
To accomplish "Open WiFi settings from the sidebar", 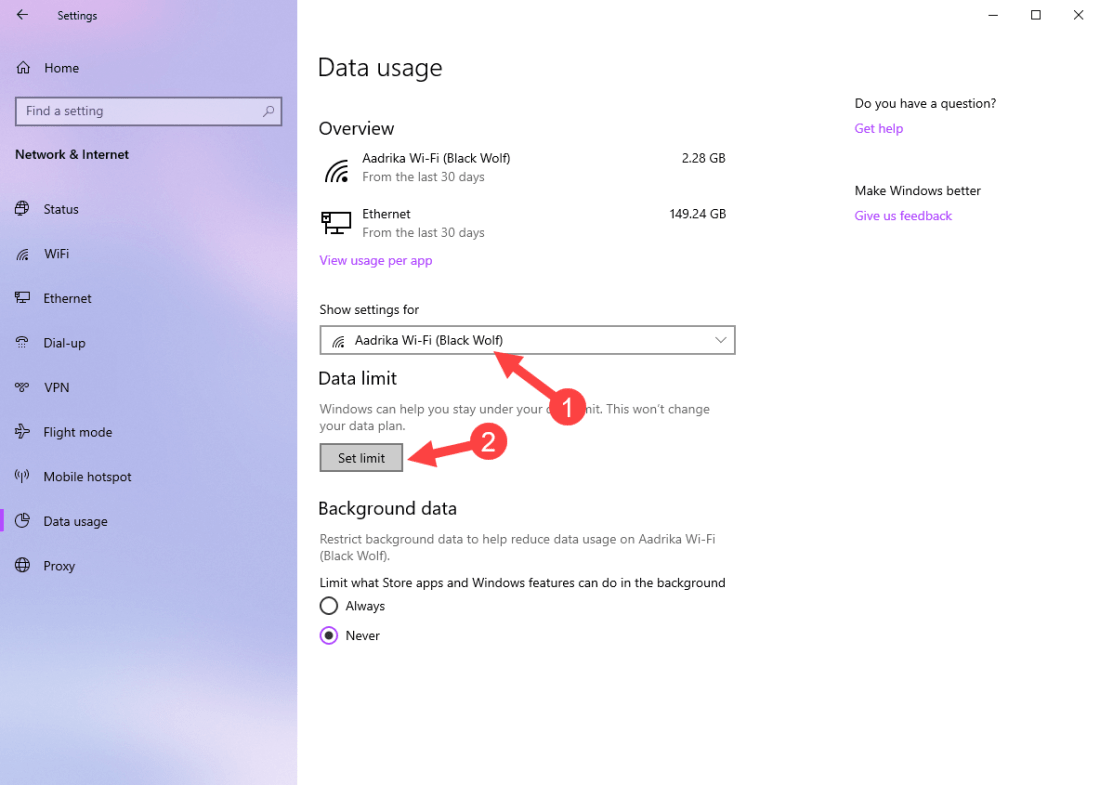I will tap(22, 254).
